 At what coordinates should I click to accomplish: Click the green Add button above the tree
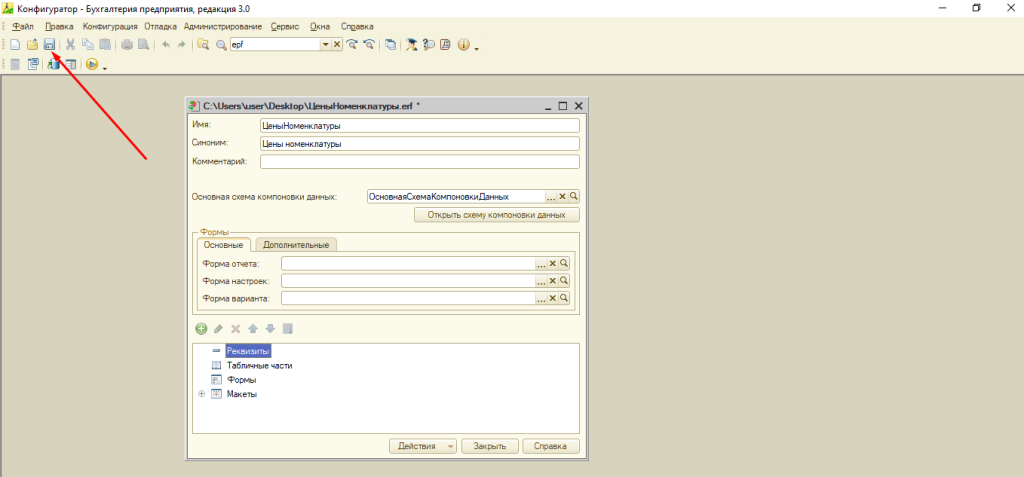pyautogui.click(x=201, y=328)
